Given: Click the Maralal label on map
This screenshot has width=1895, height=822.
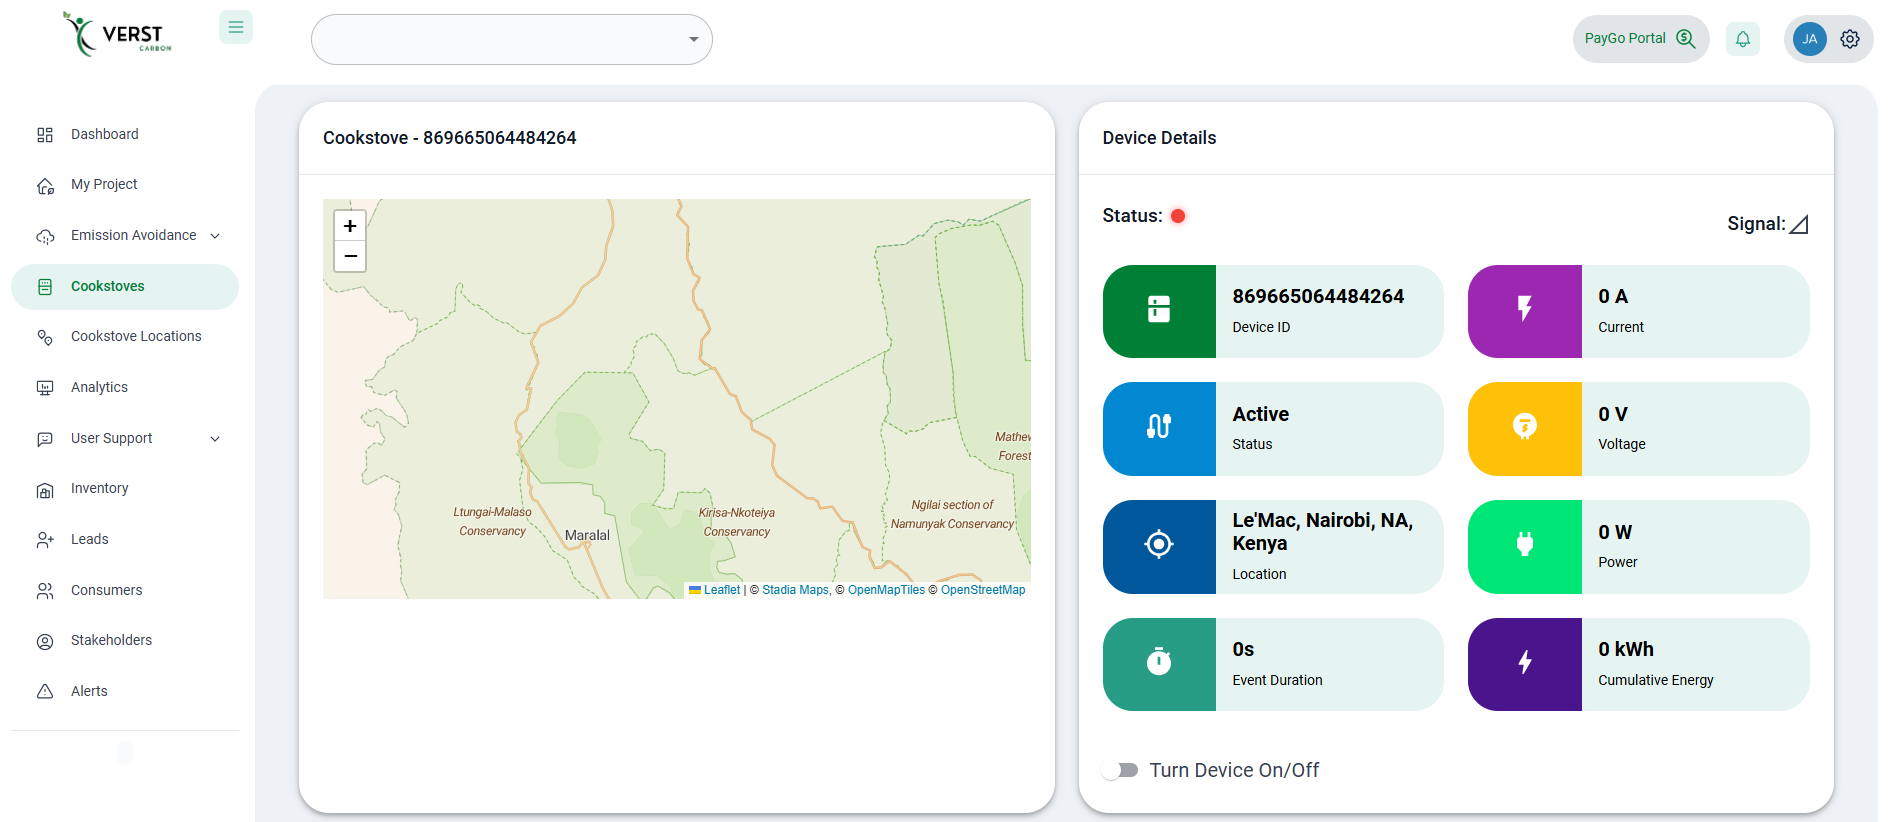Looking at the screenshot, I should click(x=587, y=535).
